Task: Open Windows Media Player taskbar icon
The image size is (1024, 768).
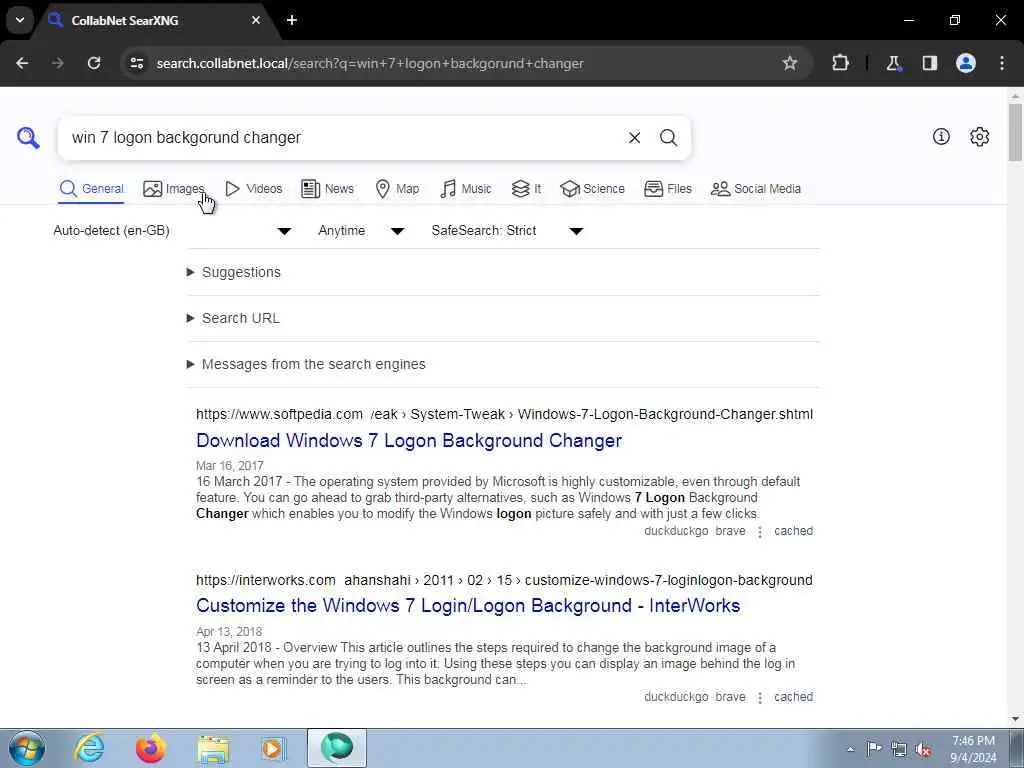Action: pyautogui.click(x=274, y=748)
